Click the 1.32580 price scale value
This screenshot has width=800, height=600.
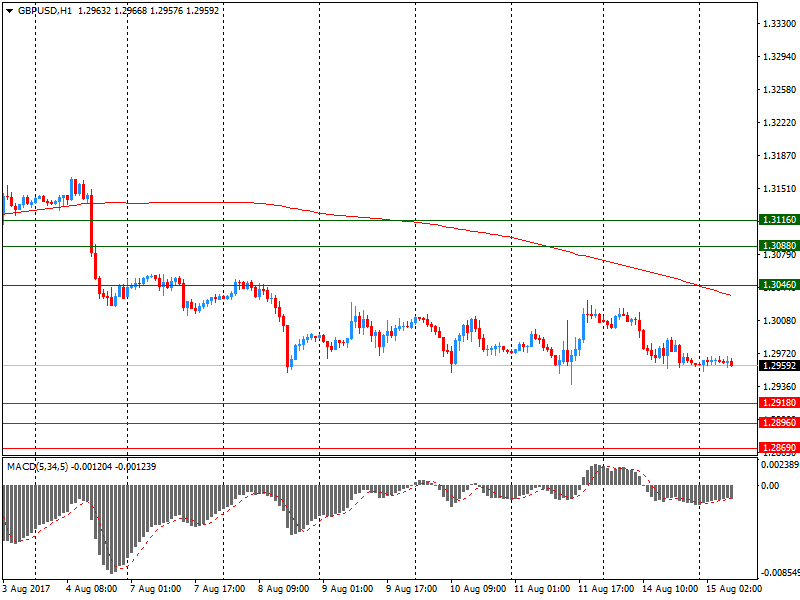(780, 90)
